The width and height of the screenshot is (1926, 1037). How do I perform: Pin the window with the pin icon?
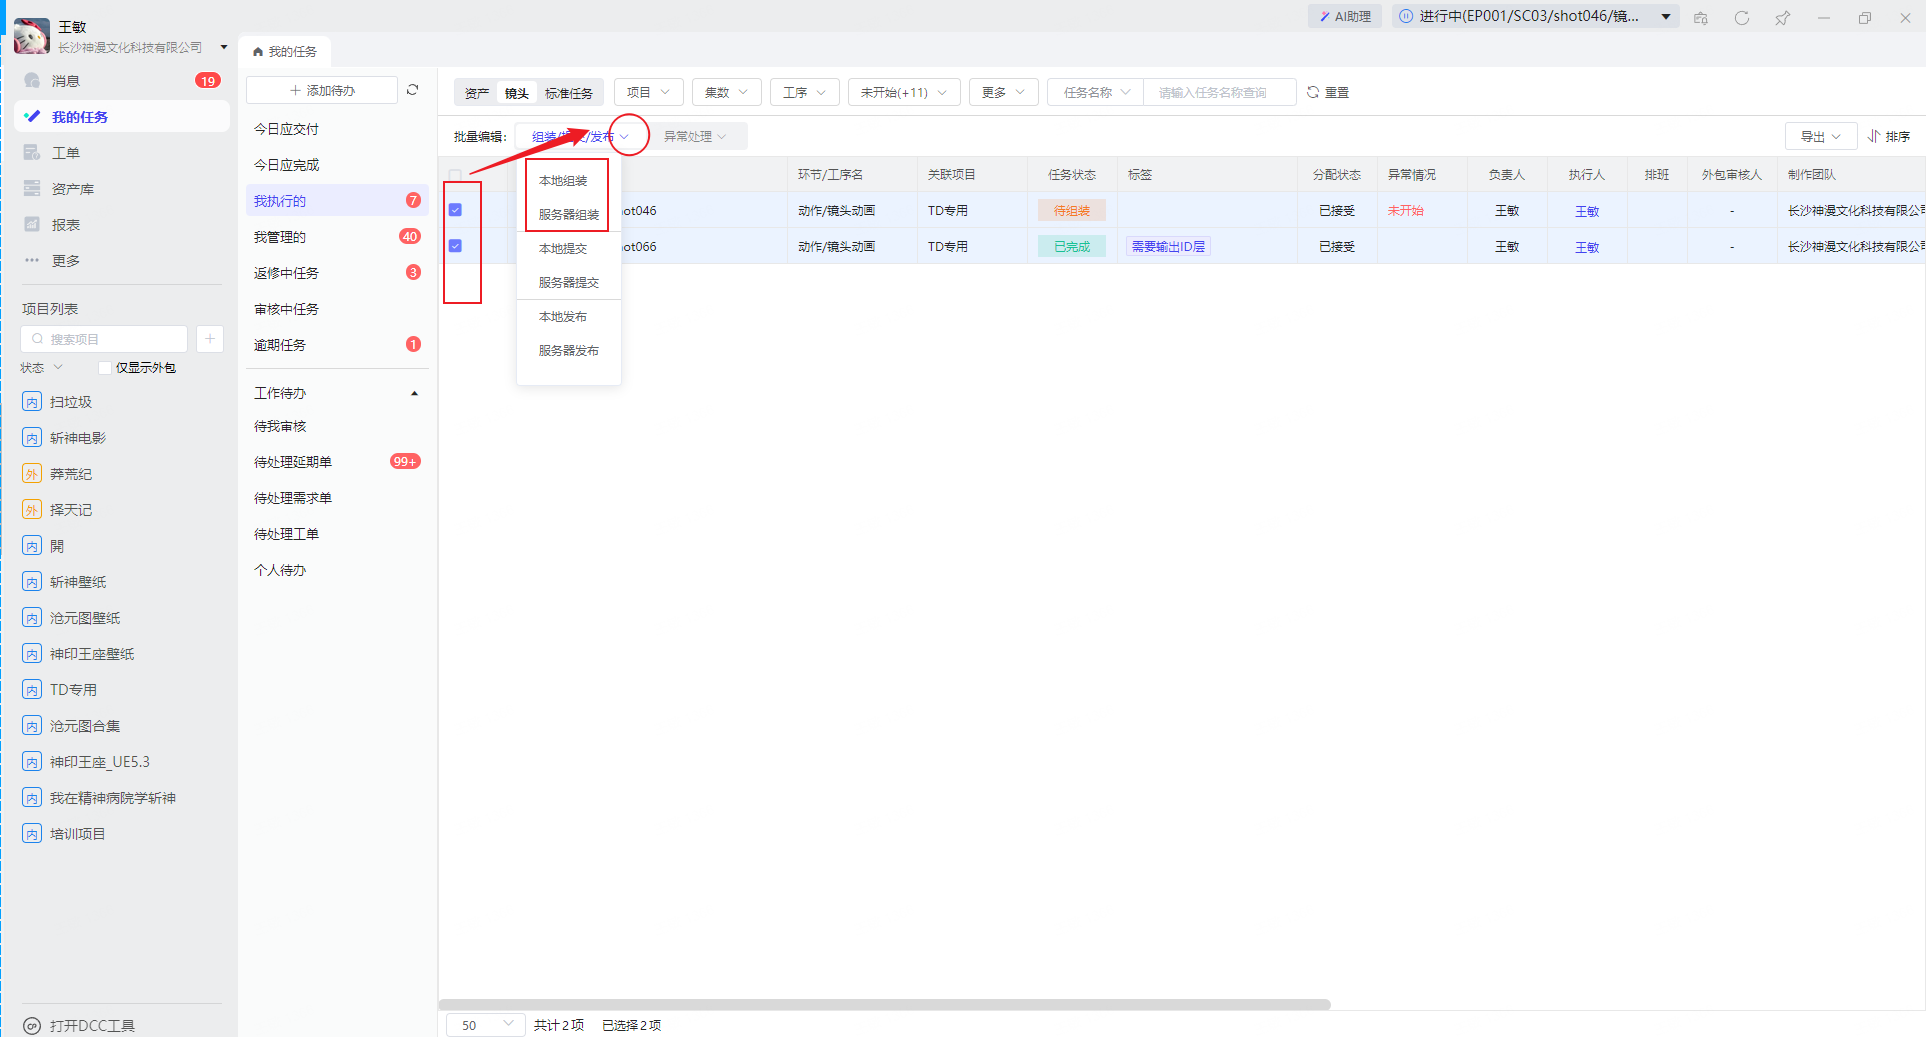pyautogui.click(x=1783, y=18)
